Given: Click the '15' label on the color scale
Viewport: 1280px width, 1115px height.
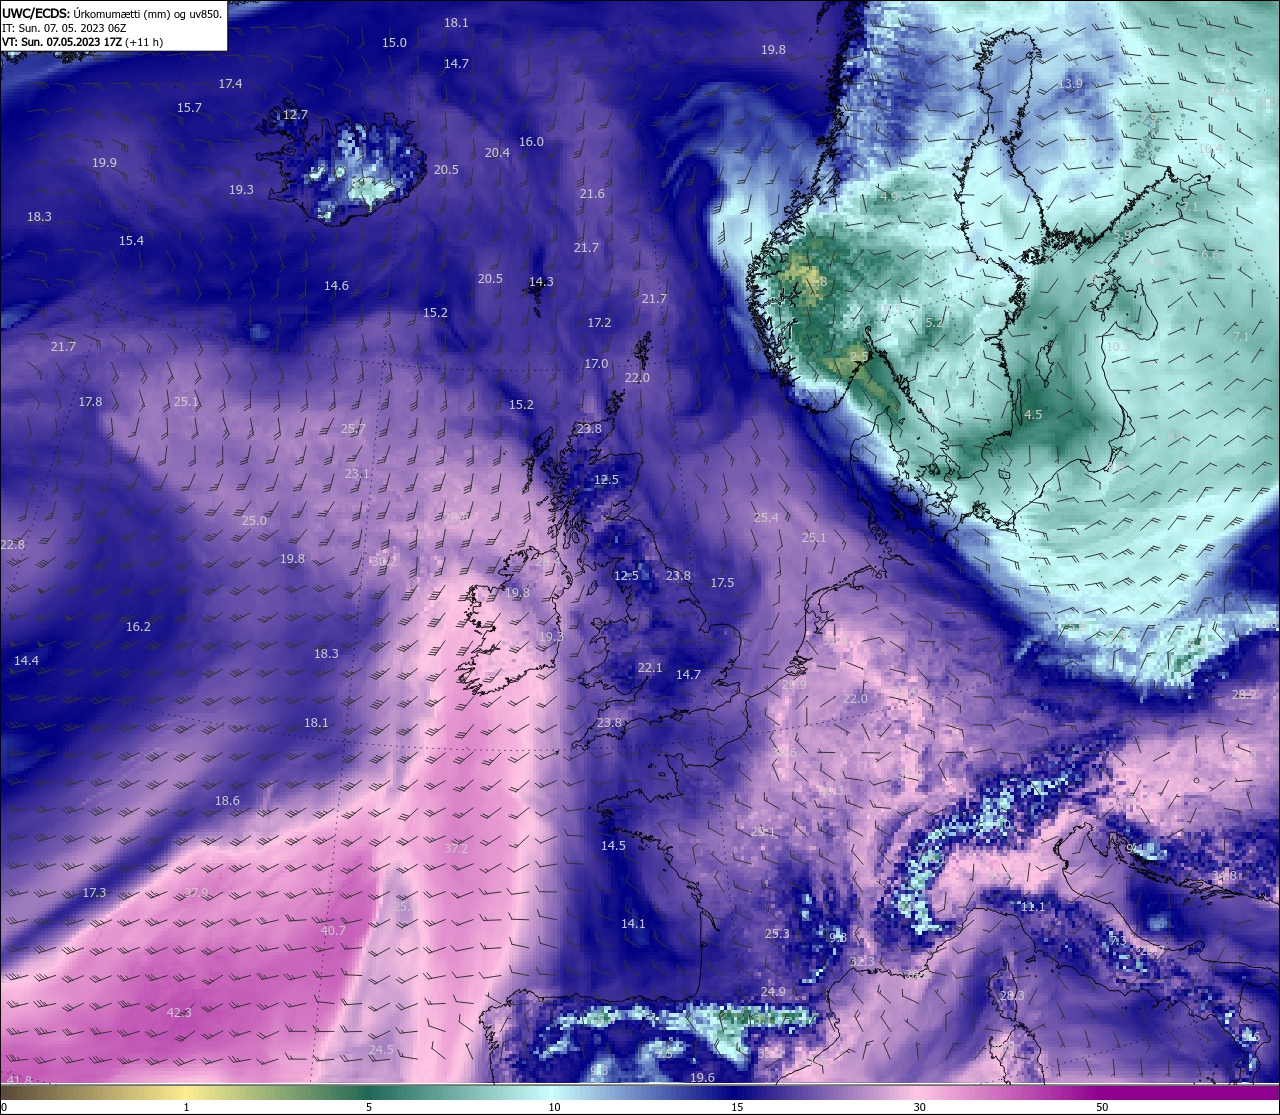Looking at the screenshot, I should coord(737,1107).
